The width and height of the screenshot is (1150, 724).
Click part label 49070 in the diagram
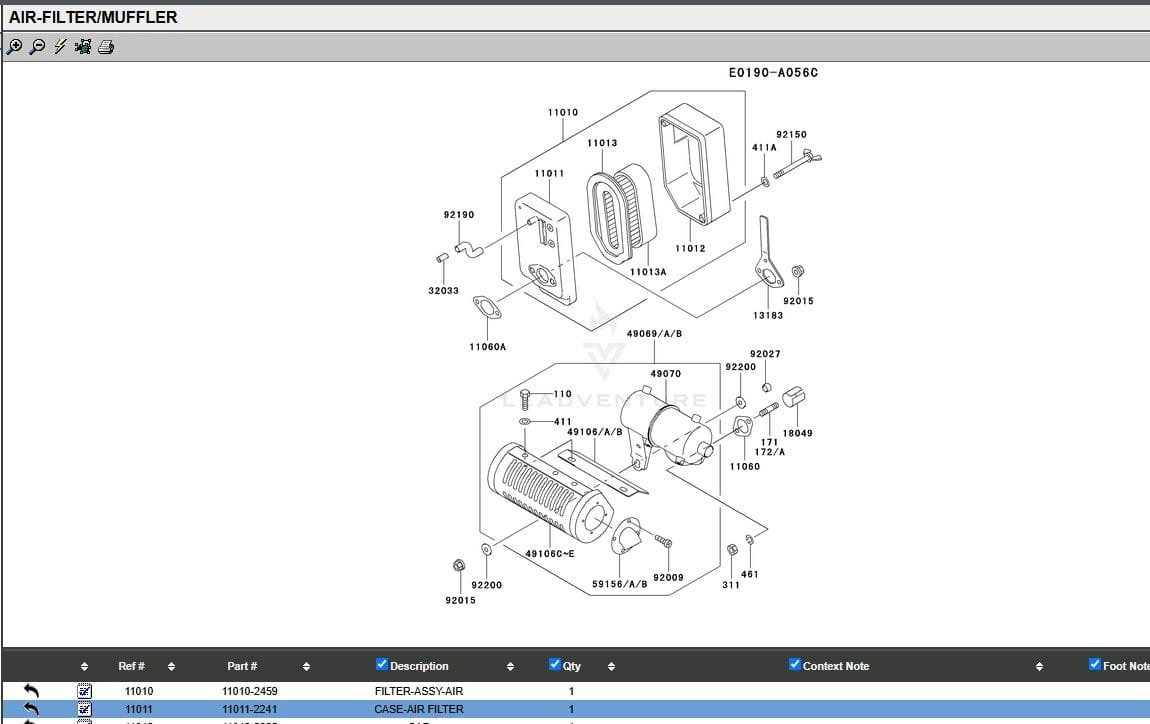[665, 374]
